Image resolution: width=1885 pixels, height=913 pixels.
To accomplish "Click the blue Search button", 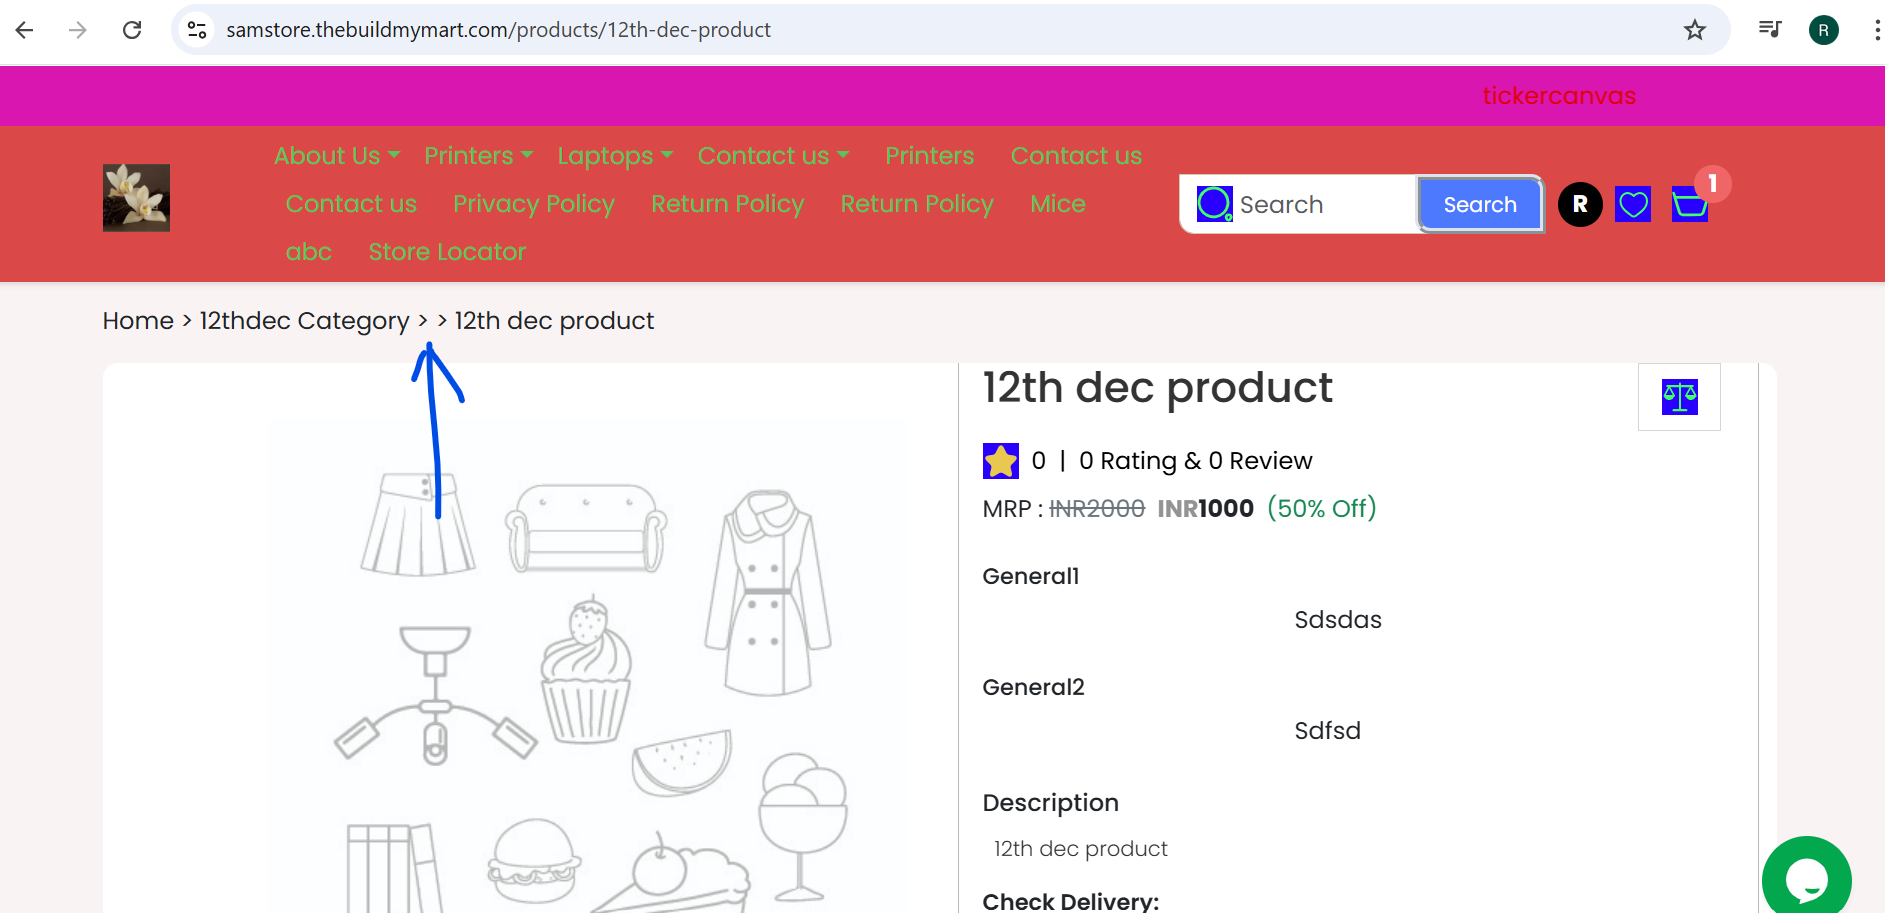I will [1480, 204].
